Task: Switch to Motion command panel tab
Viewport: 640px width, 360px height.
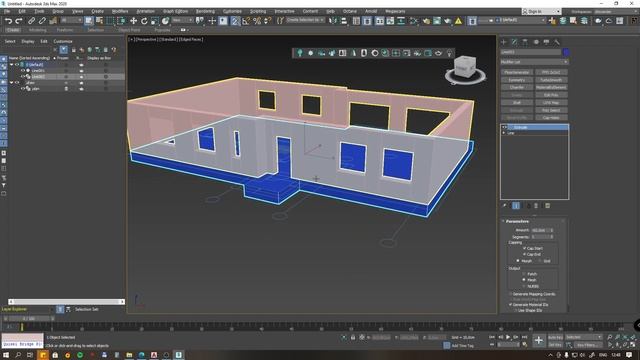Action: 536,42
